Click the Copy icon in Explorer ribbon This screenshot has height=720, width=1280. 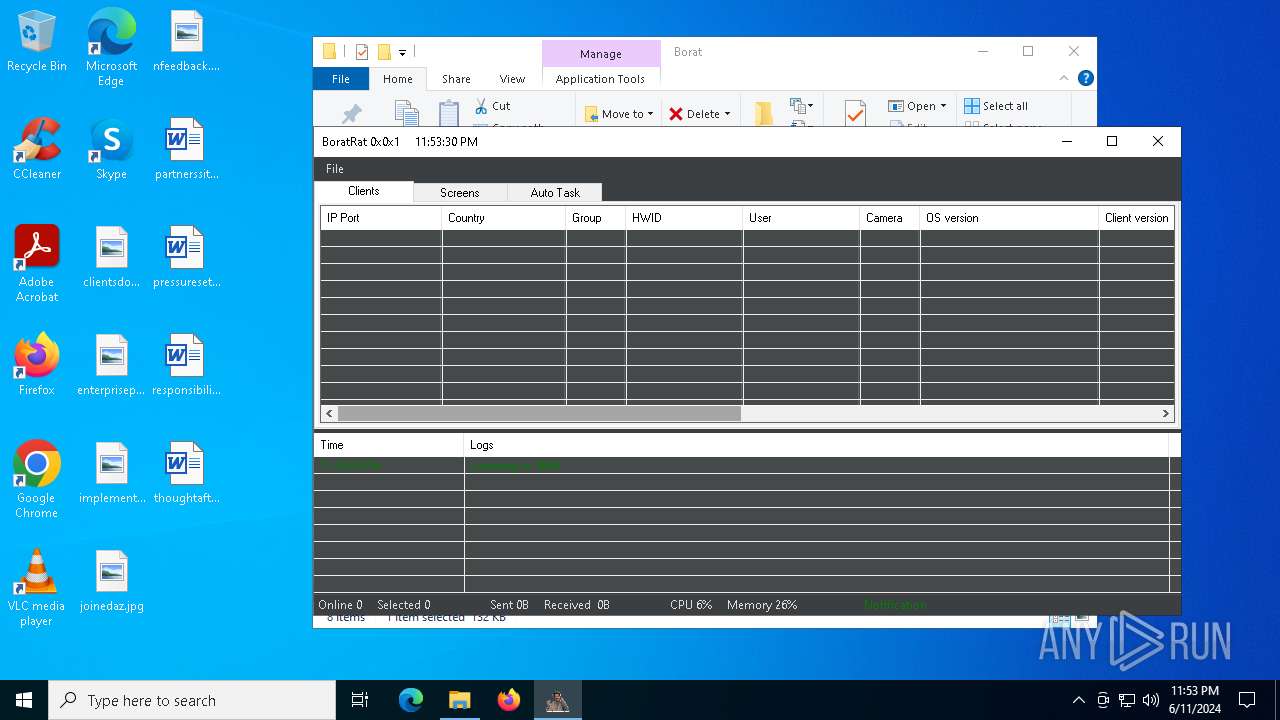coord(406,113)
